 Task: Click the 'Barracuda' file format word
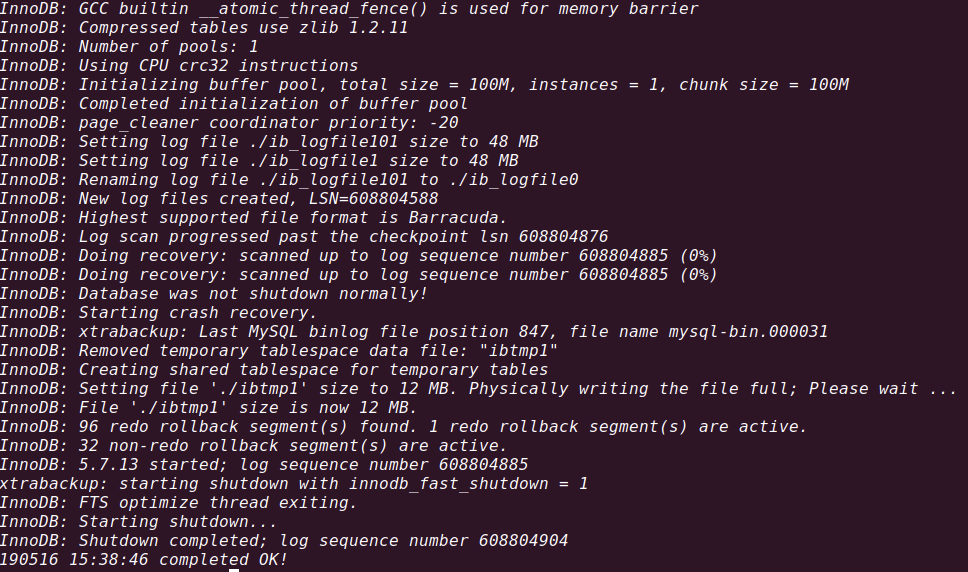(x=486, y=217)
